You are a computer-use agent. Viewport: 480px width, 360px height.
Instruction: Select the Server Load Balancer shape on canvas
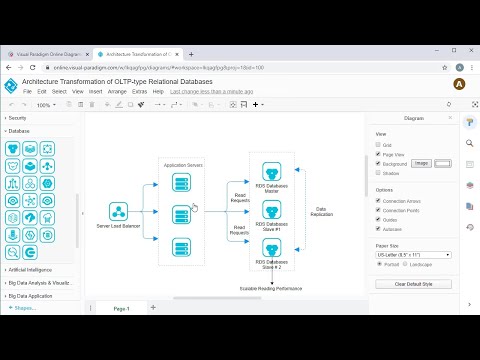(x=118, y=211)
